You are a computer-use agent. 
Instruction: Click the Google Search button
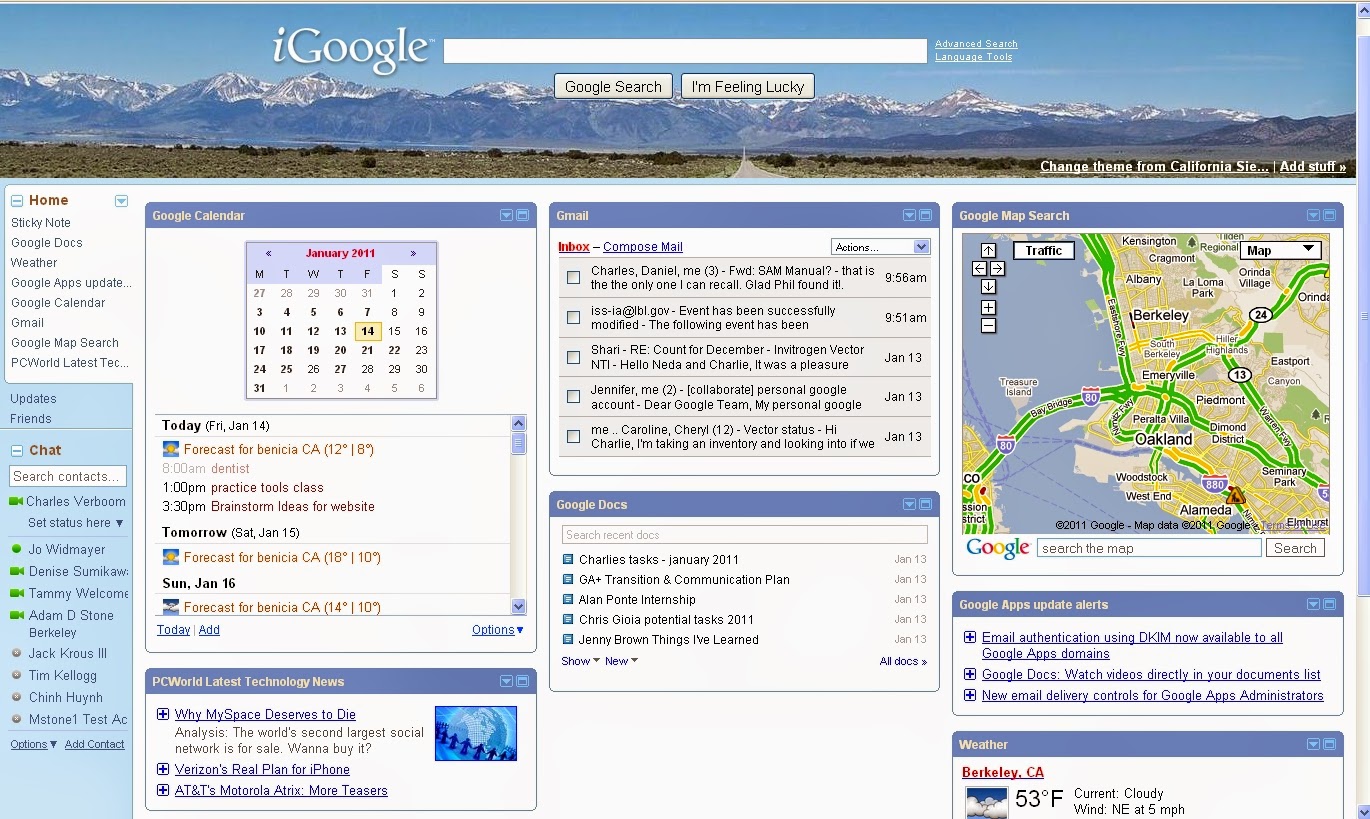point(613,87)
